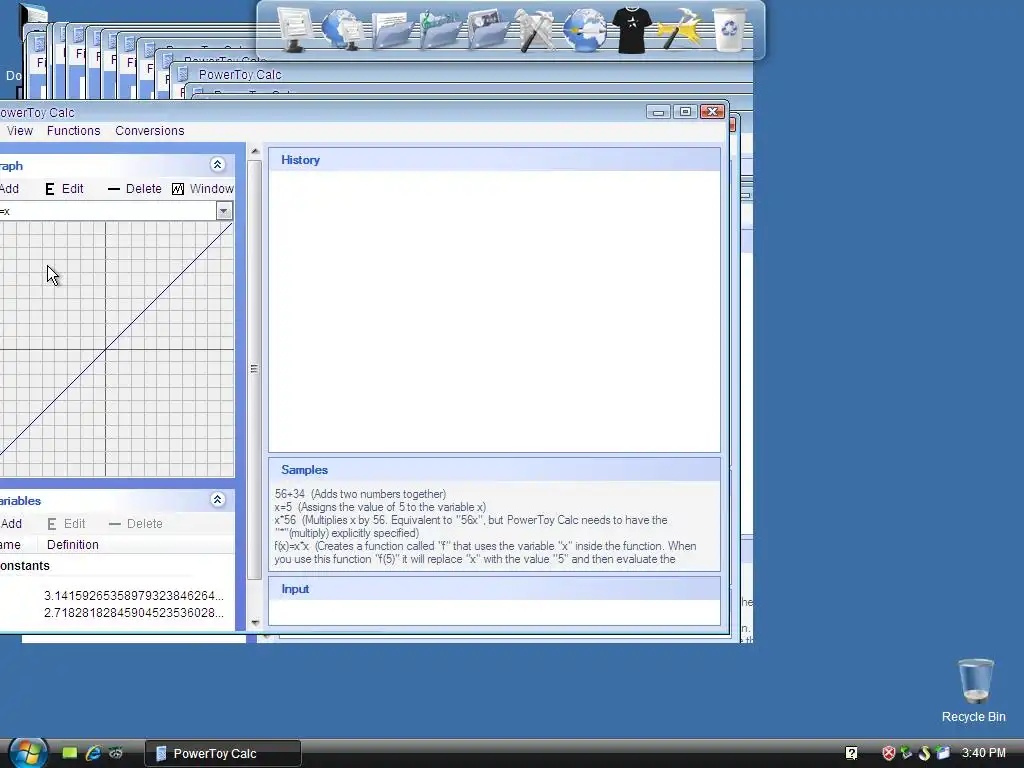Click the Edit icon in Variables toolbar
The height and width of the screenshot is (768, 1024).
tap(52, 524)
